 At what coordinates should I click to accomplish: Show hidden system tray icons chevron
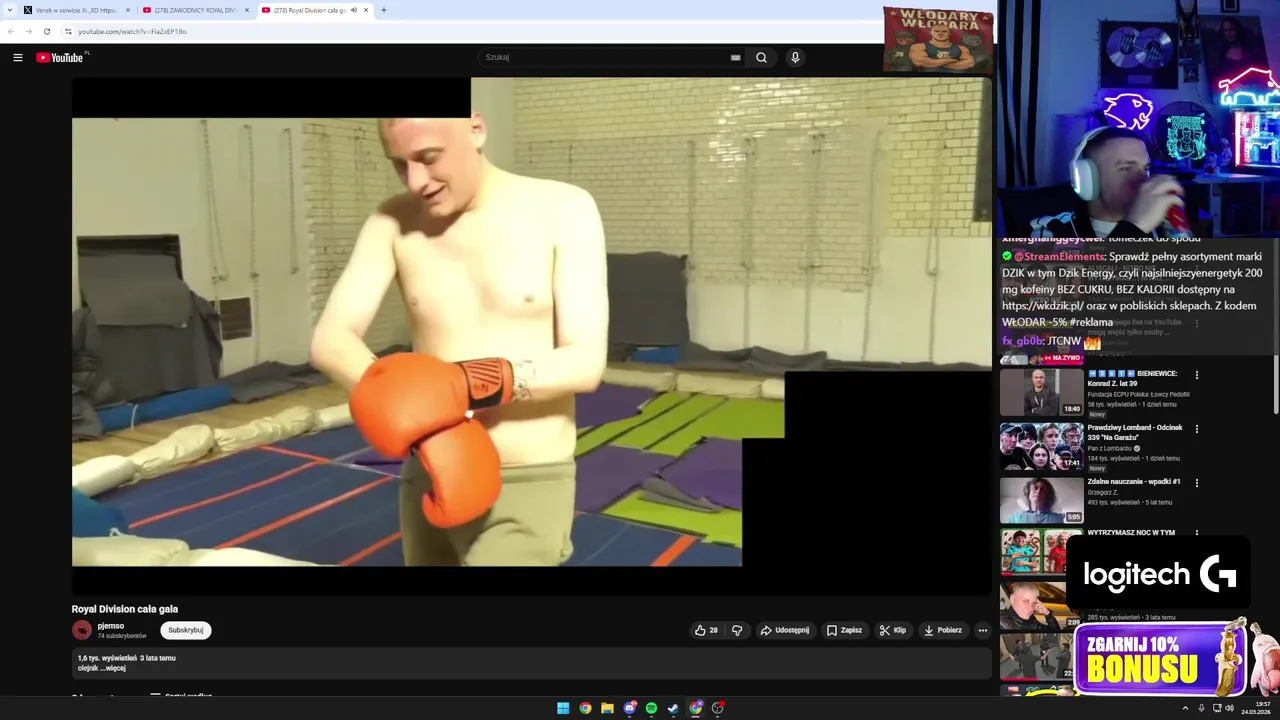(x=1185, y=708)
